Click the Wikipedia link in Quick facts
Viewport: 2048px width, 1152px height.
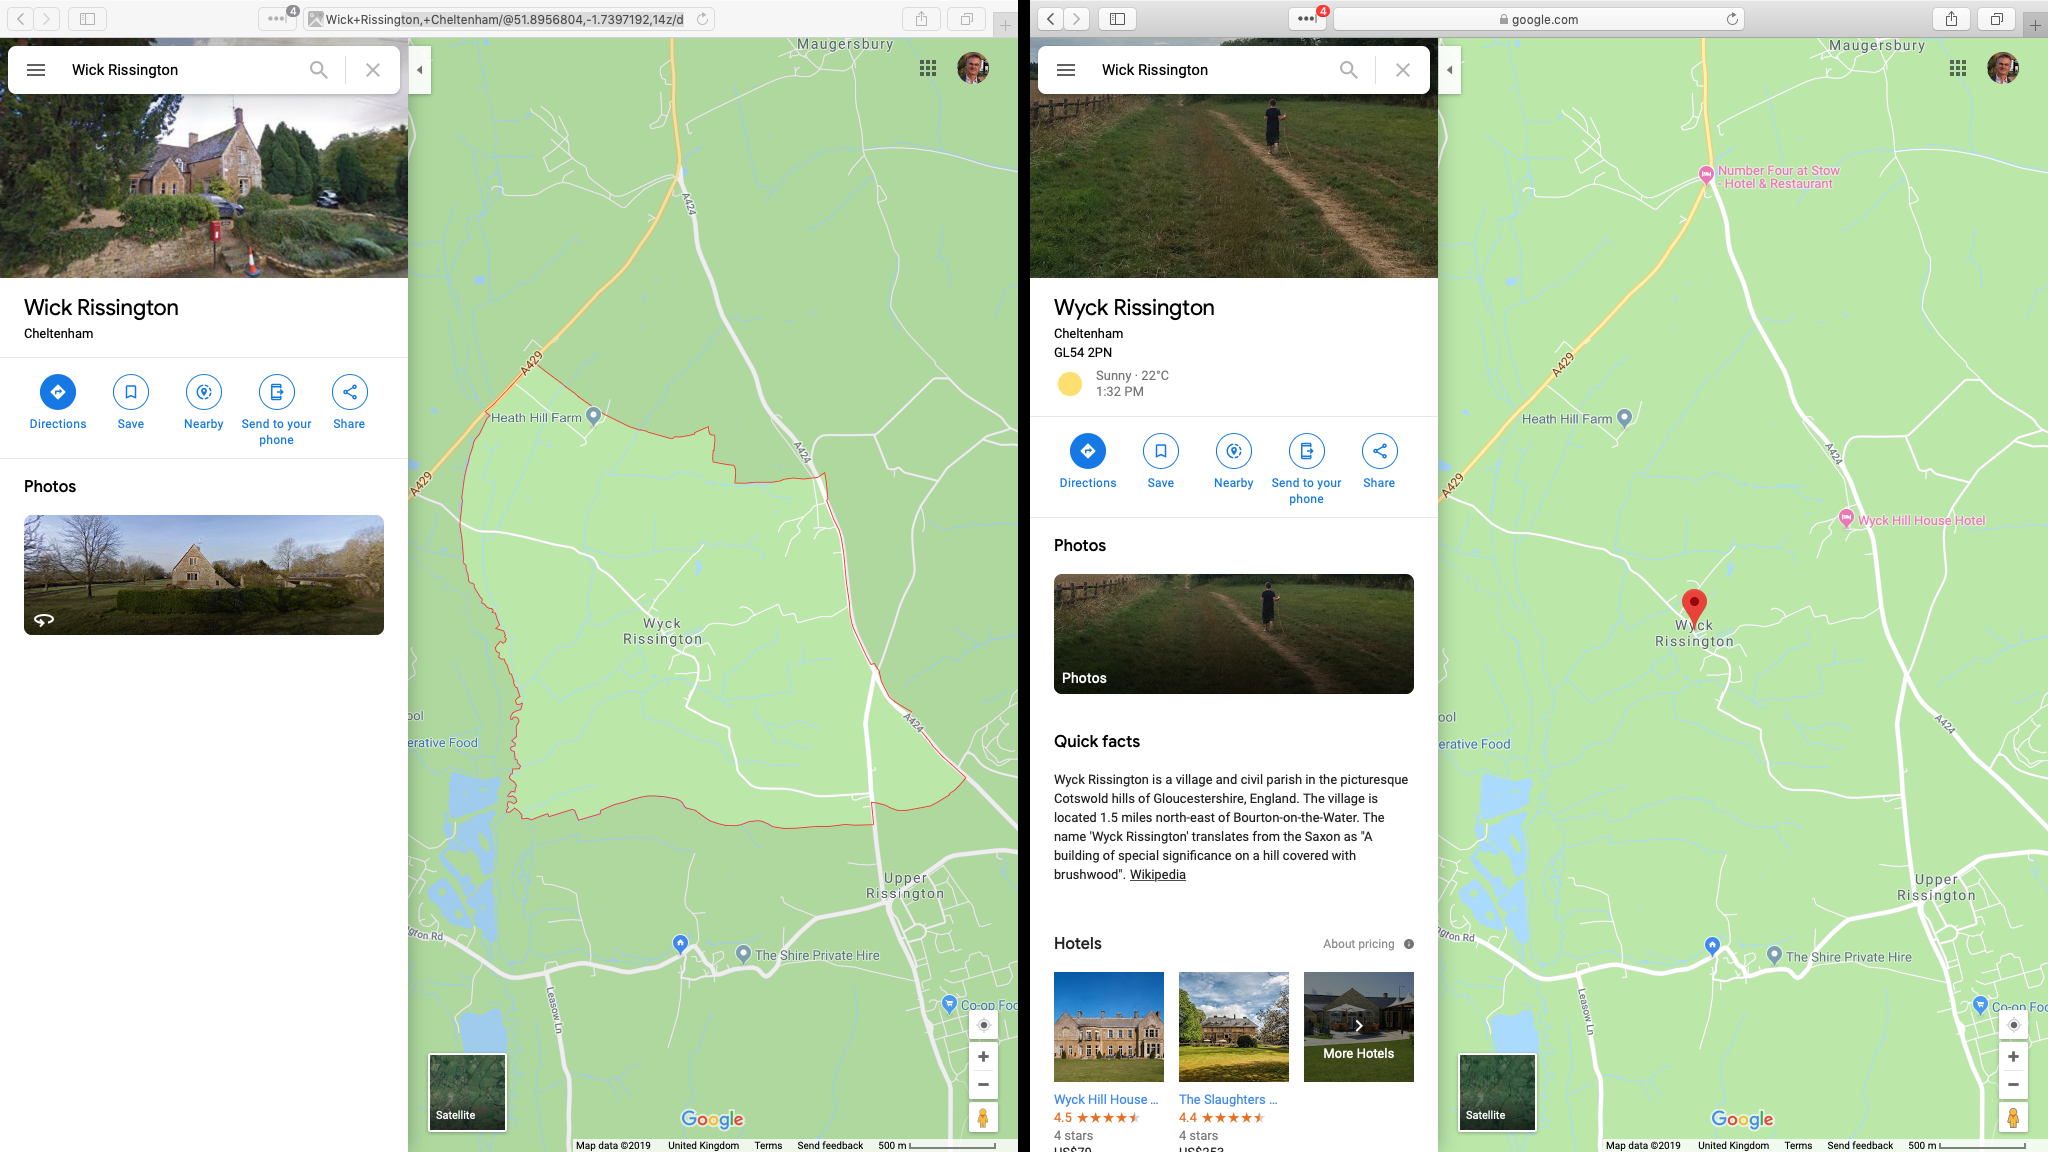(1157, 874)
